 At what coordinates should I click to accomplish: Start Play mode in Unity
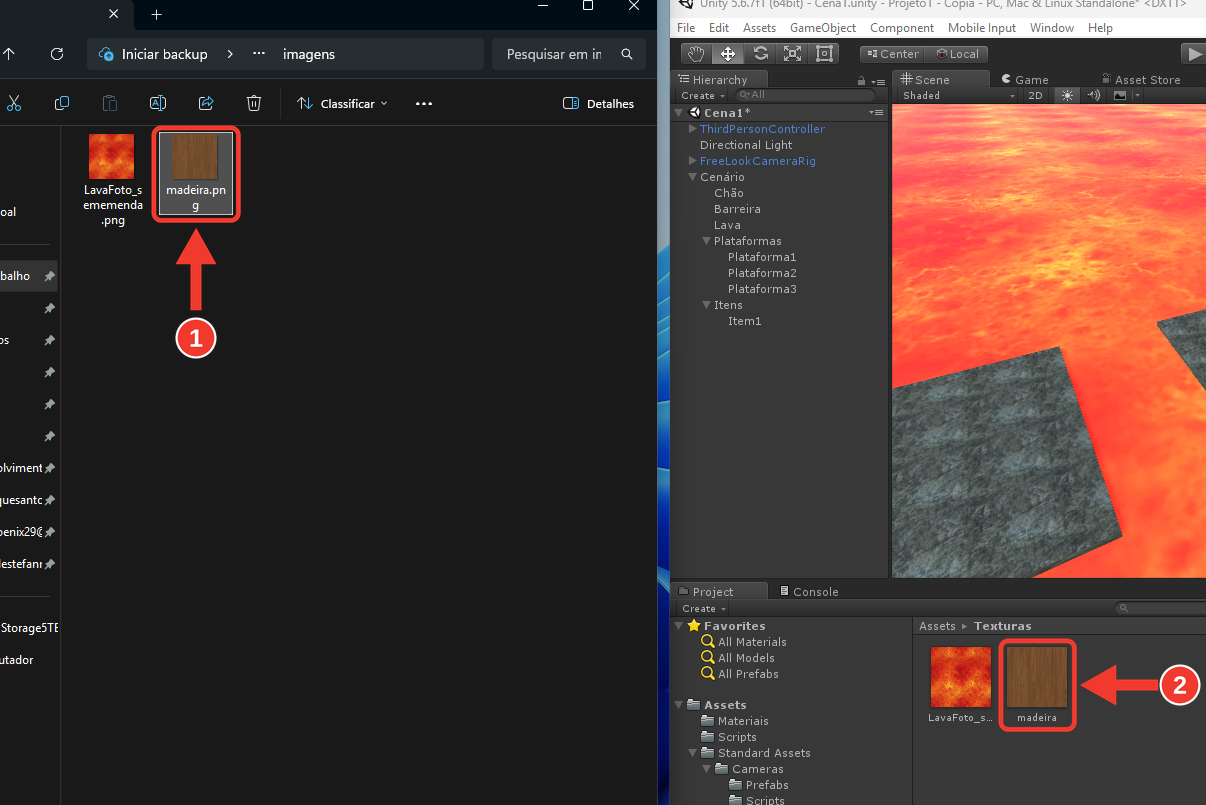[x=1194, y=54]
